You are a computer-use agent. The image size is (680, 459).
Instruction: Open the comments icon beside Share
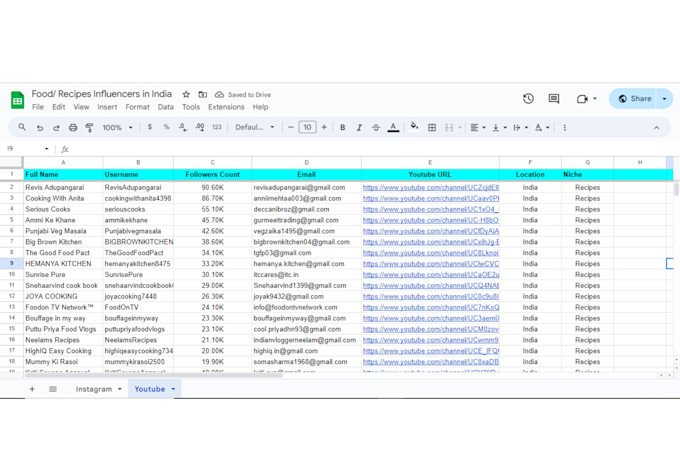554,98
